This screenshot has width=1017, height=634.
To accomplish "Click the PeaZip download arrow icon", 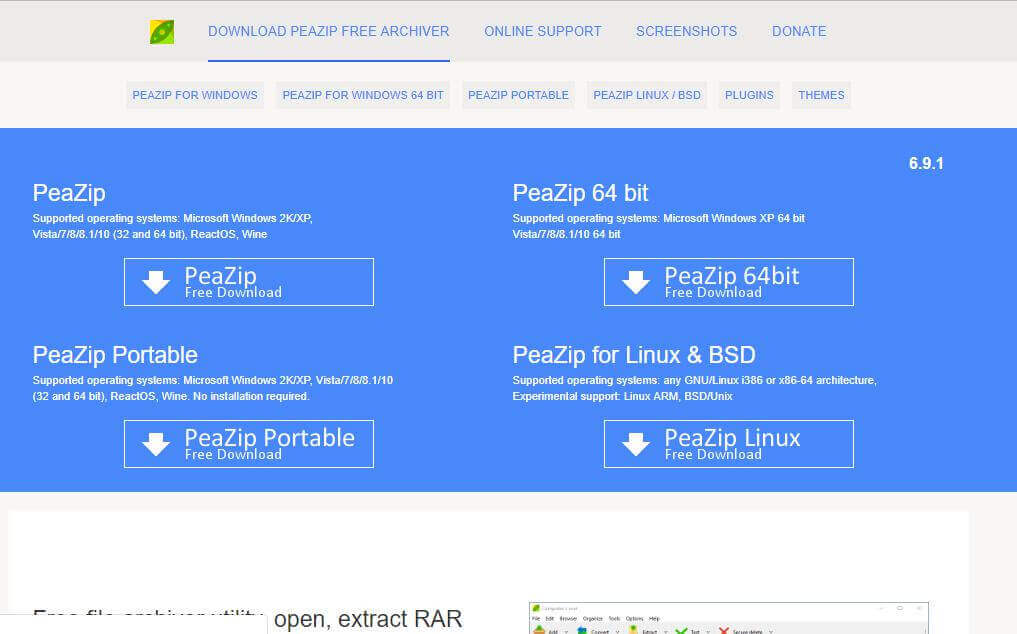I will click(x=156, y=283).
